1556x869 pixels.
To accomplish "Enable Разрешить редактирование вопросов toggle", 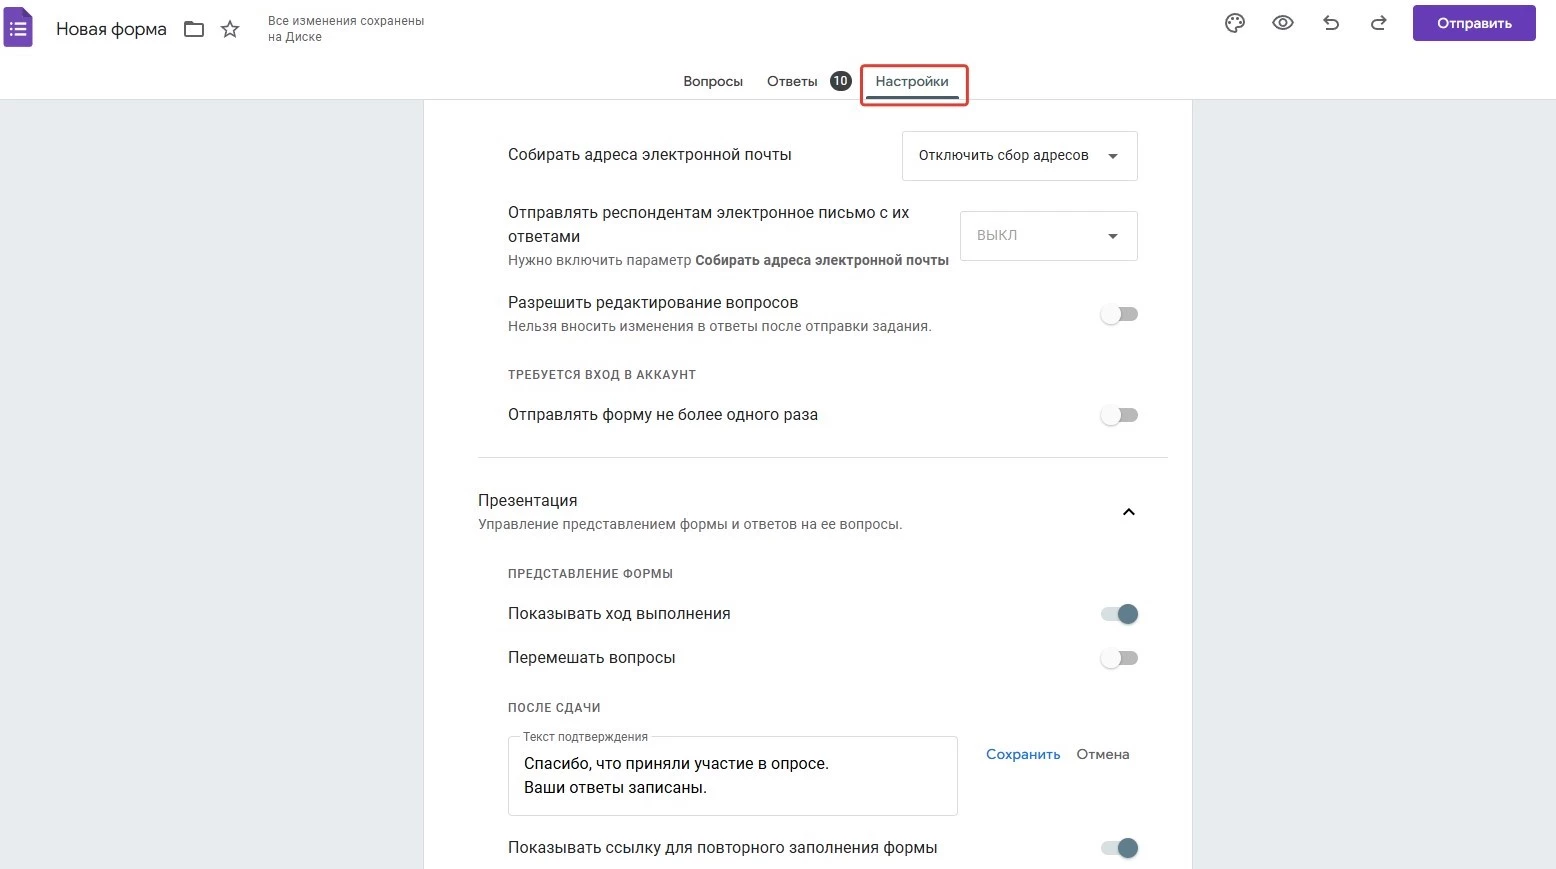I will click(1119, 314).
